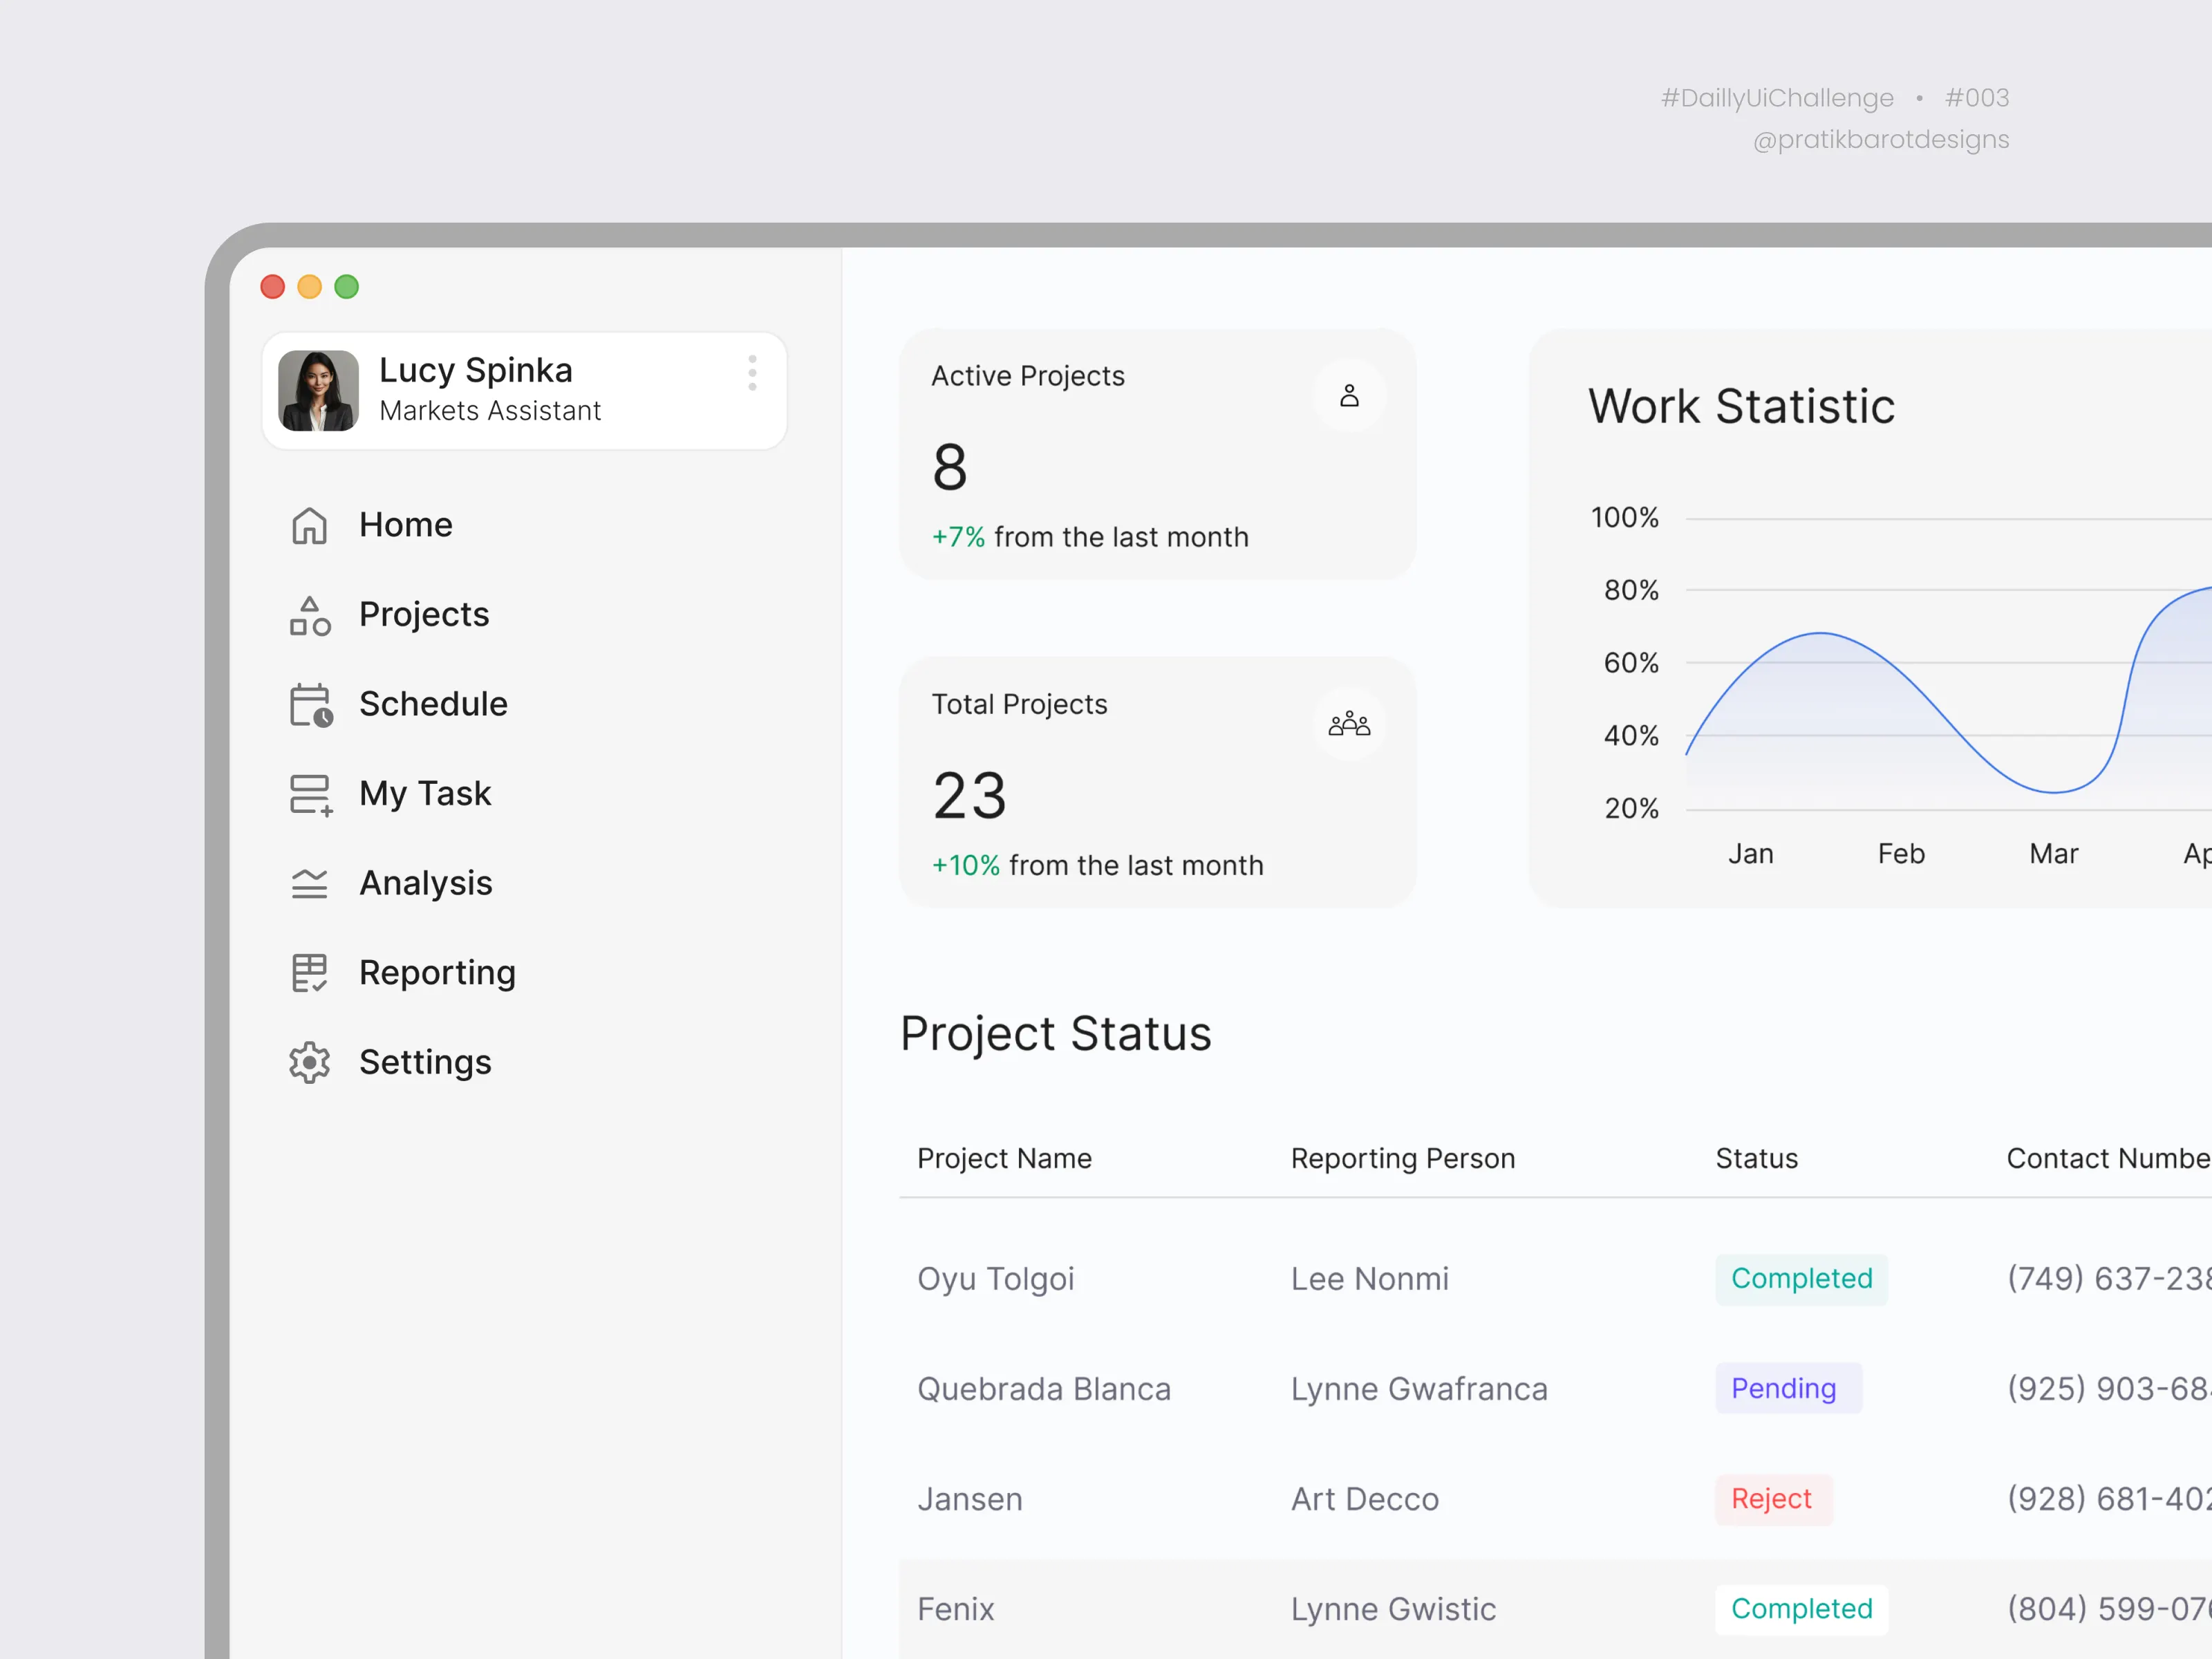The width and height of the screenshot is (2212, 1659).
Task: Click the Mar label on chart axis
Action: pyautogui.click(x=2053, y=854)
